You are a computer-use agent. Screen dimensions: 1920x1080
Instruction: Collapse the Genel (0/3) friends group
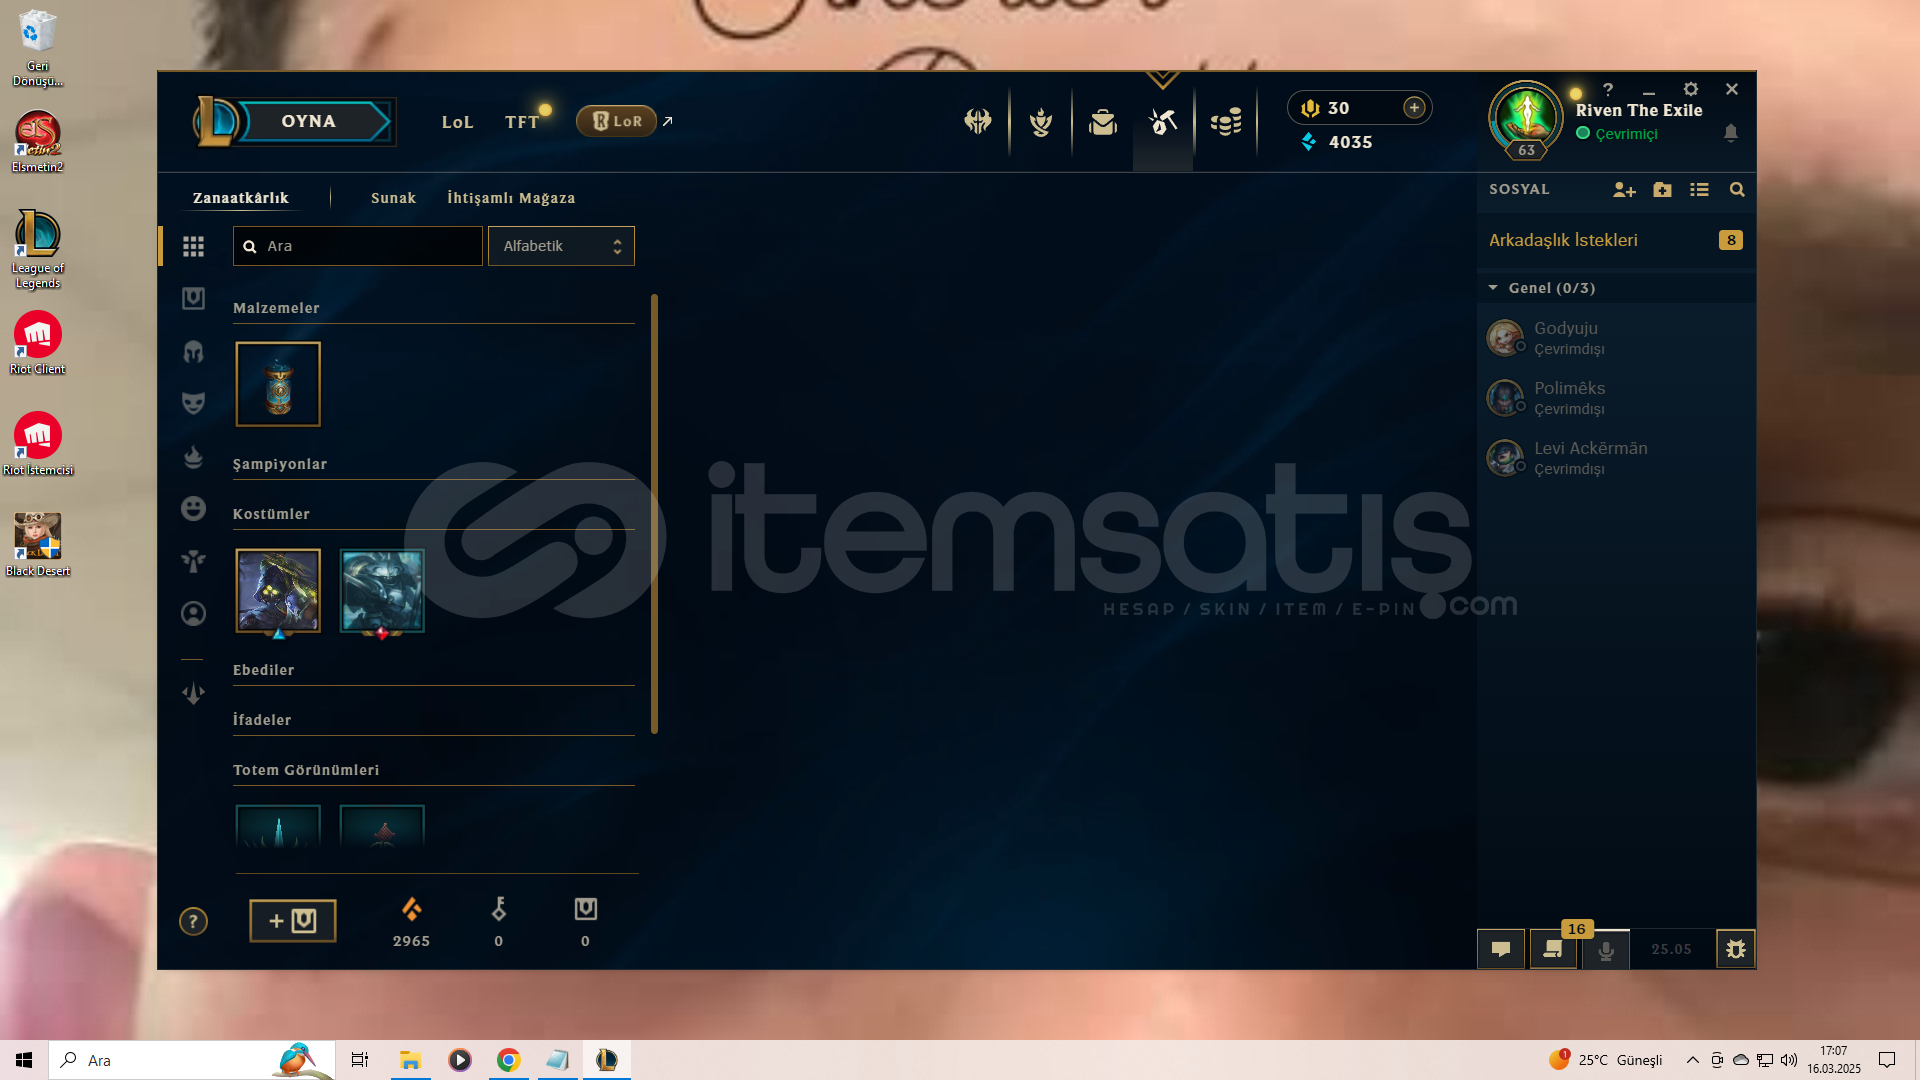click(x=1616, y=288)
